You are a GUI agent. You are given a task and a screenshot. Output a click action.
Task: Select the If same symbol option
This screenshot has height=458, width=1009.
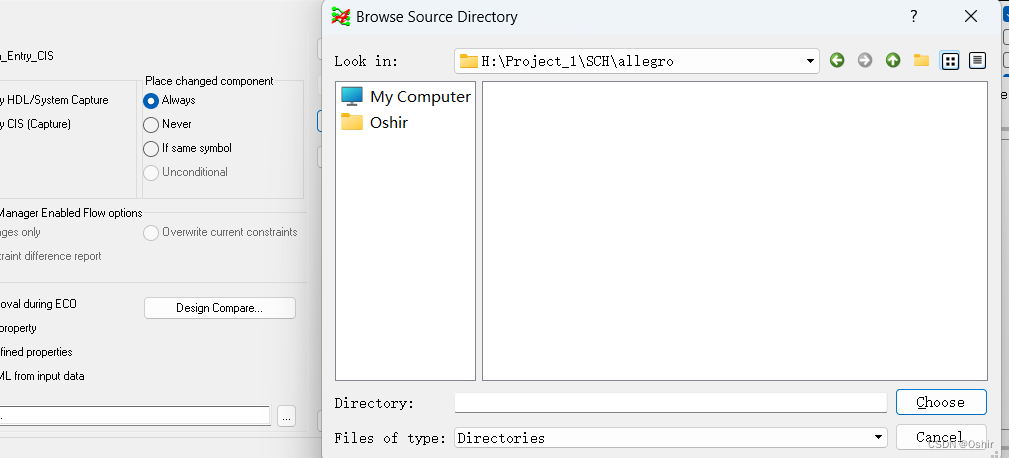point(151,148)
